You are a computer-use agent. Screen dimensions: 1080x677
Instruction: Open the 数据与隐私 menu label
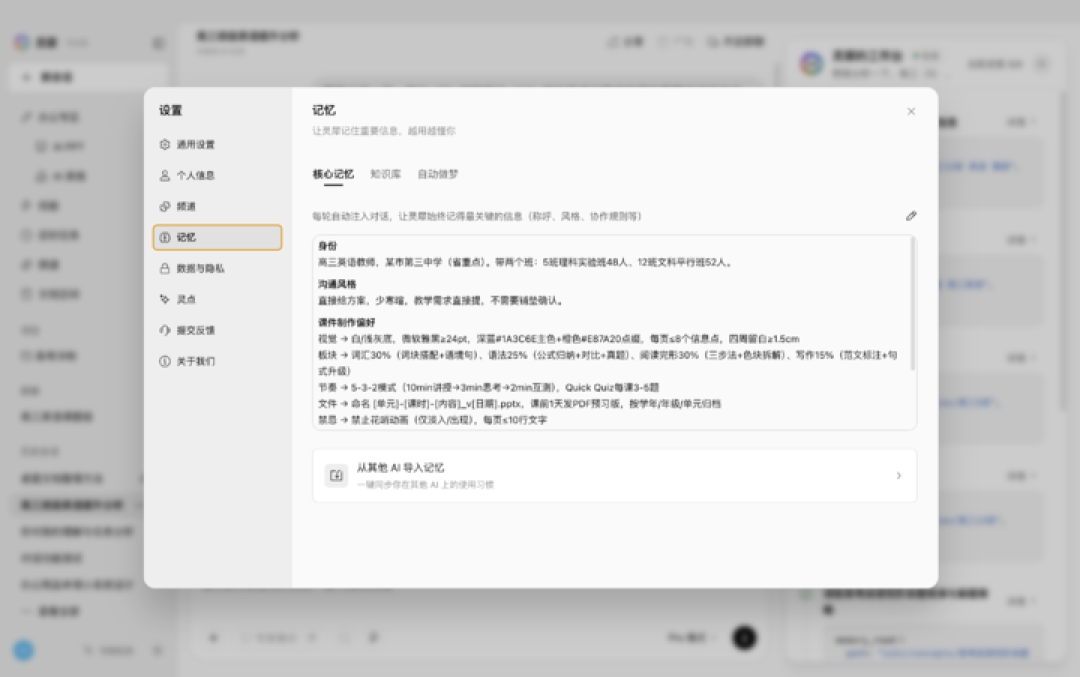[x=200, y=269]
